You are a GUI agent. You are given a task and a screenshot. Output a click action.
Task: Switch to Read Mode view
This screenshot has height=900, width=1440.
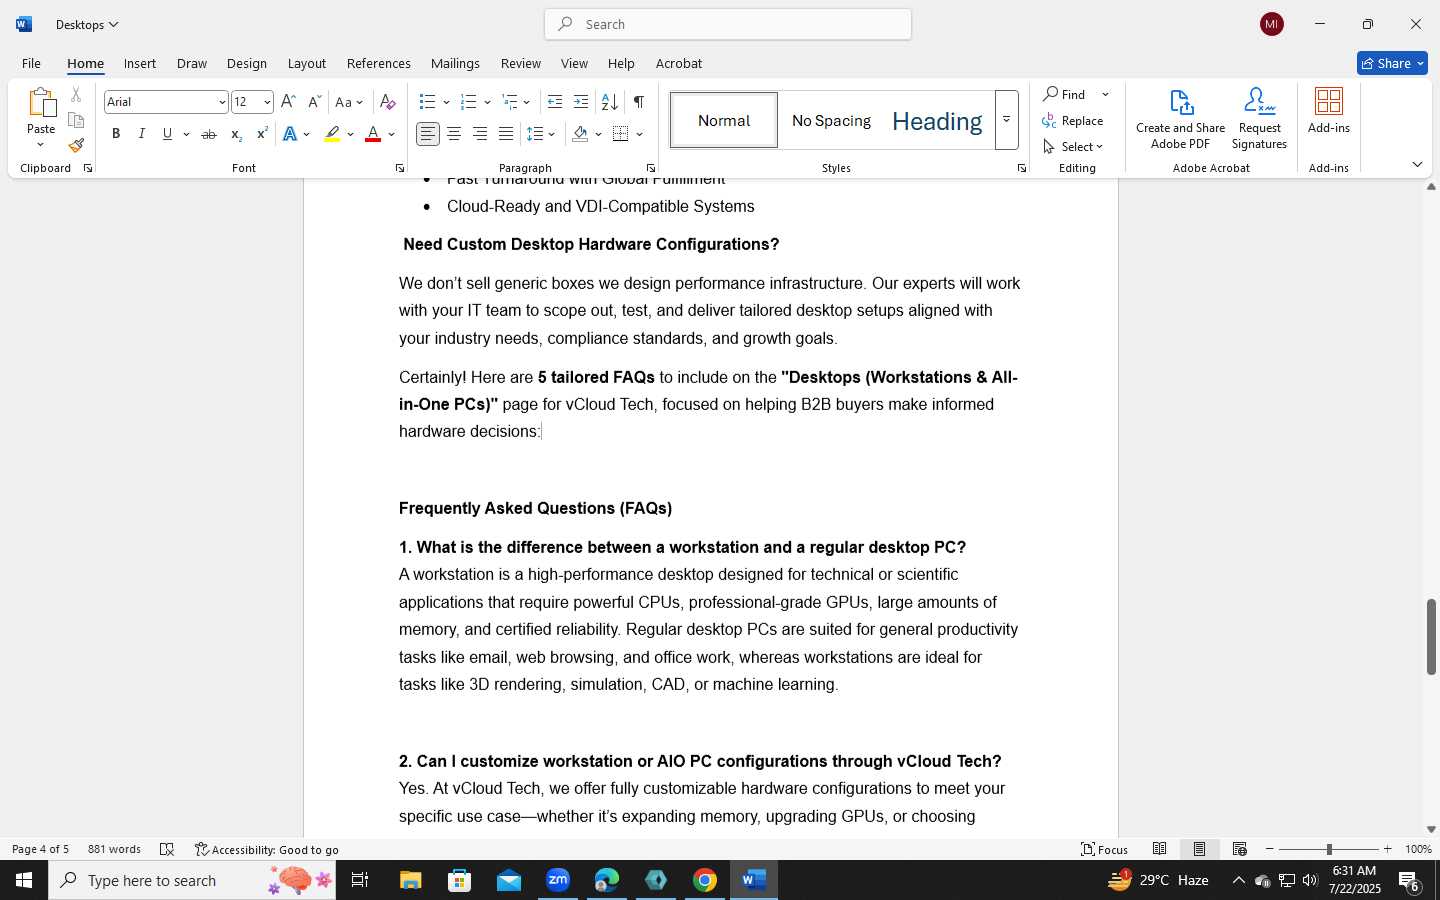pos(1160,849)
